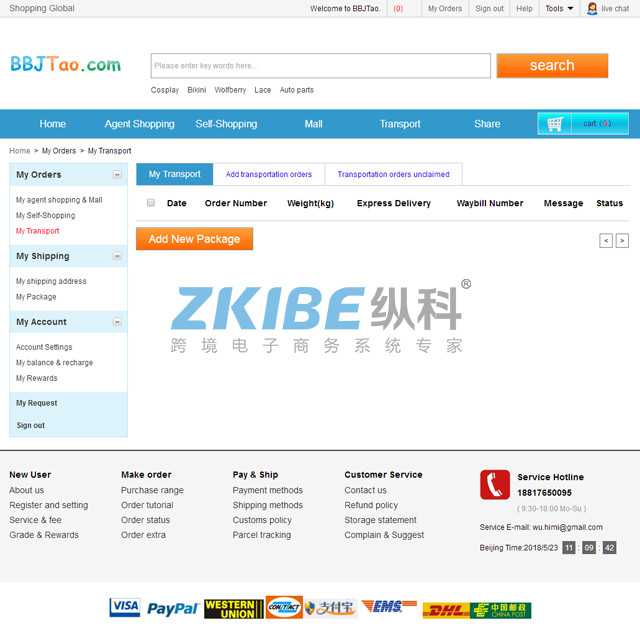Viewport: 640px width, 633px height.
Task: Open Transport in navigation bar
Action: pos(400,124)
